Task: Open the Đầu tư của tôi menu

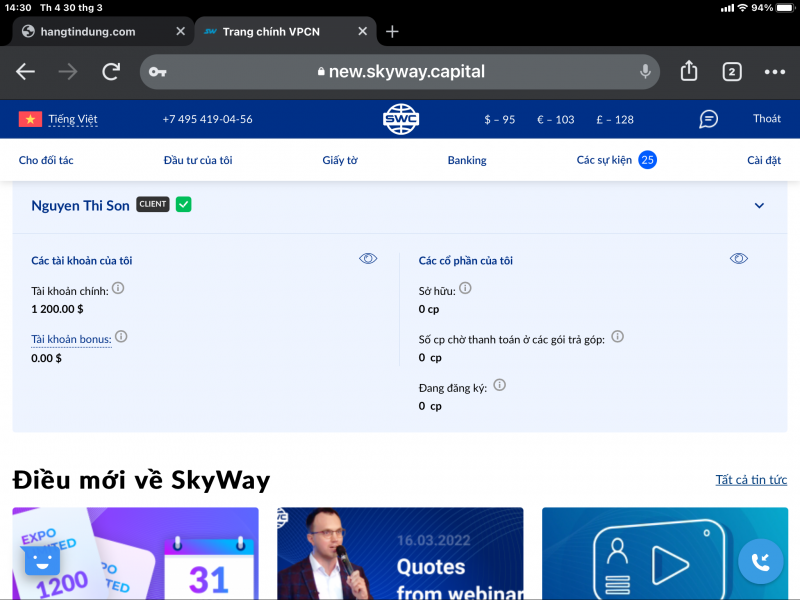Action: [198, 160]
